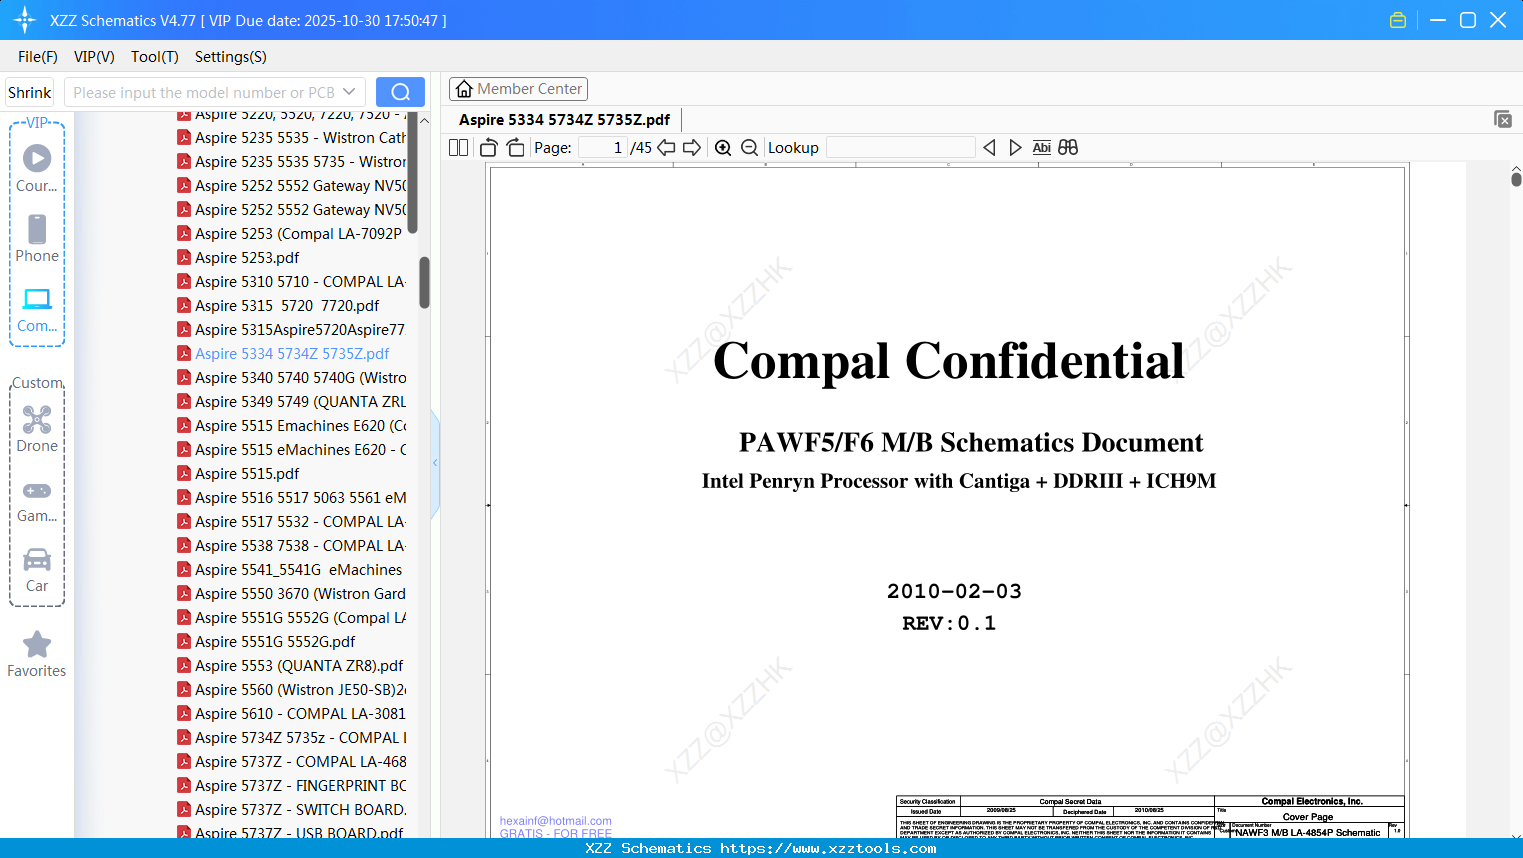Open Aspire 5551G 5552G (Compal file

[x=292, y=618]
